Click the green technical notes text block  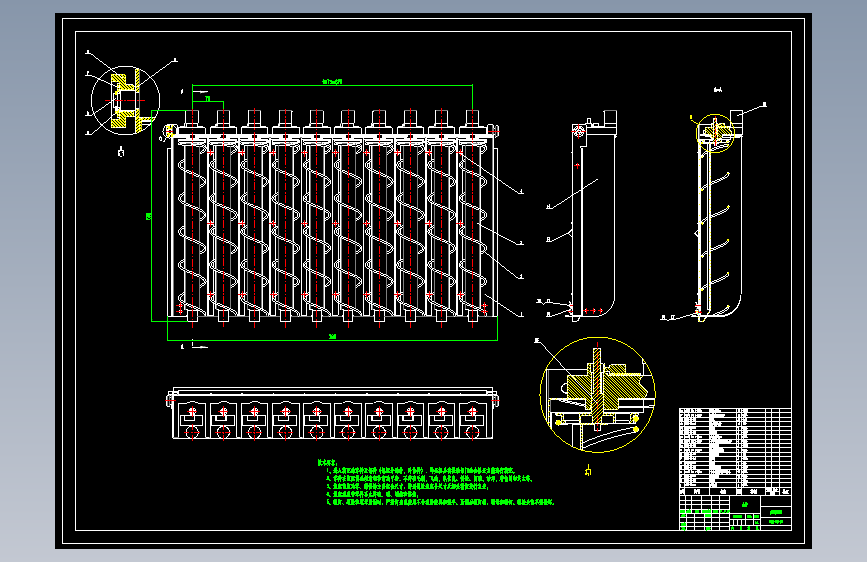436,482
